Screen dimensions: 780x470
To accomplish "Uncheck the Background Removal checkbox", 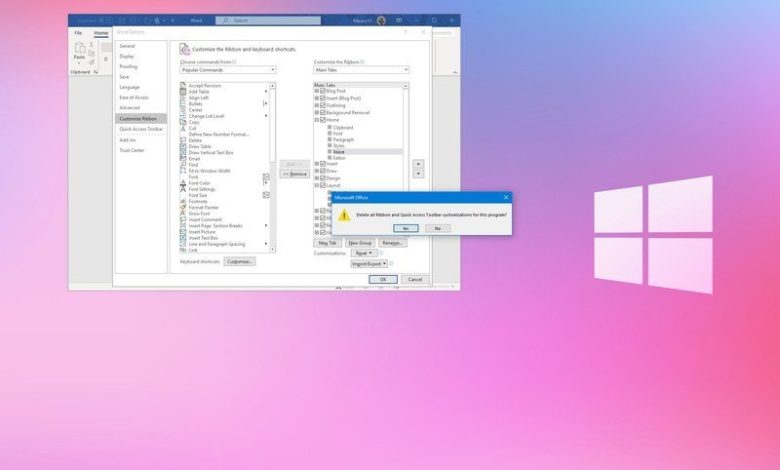I will tap(323, 112).
